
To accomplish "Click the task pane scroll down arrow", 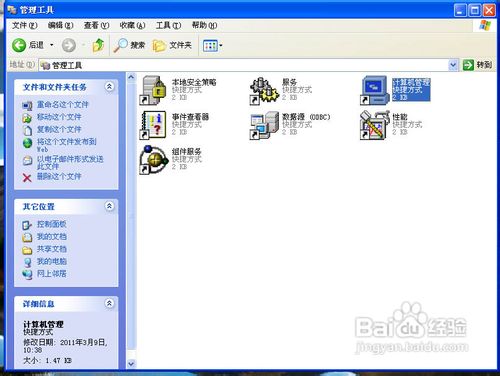I will [131, 364].
